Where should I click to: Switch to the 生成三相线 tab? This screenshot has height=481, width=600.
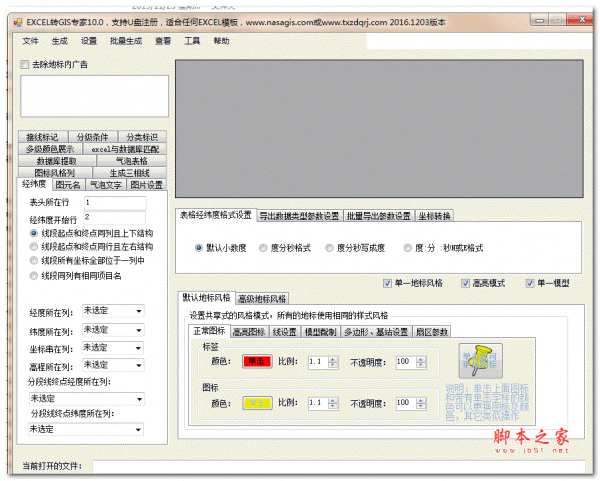(x=130, y=173)
